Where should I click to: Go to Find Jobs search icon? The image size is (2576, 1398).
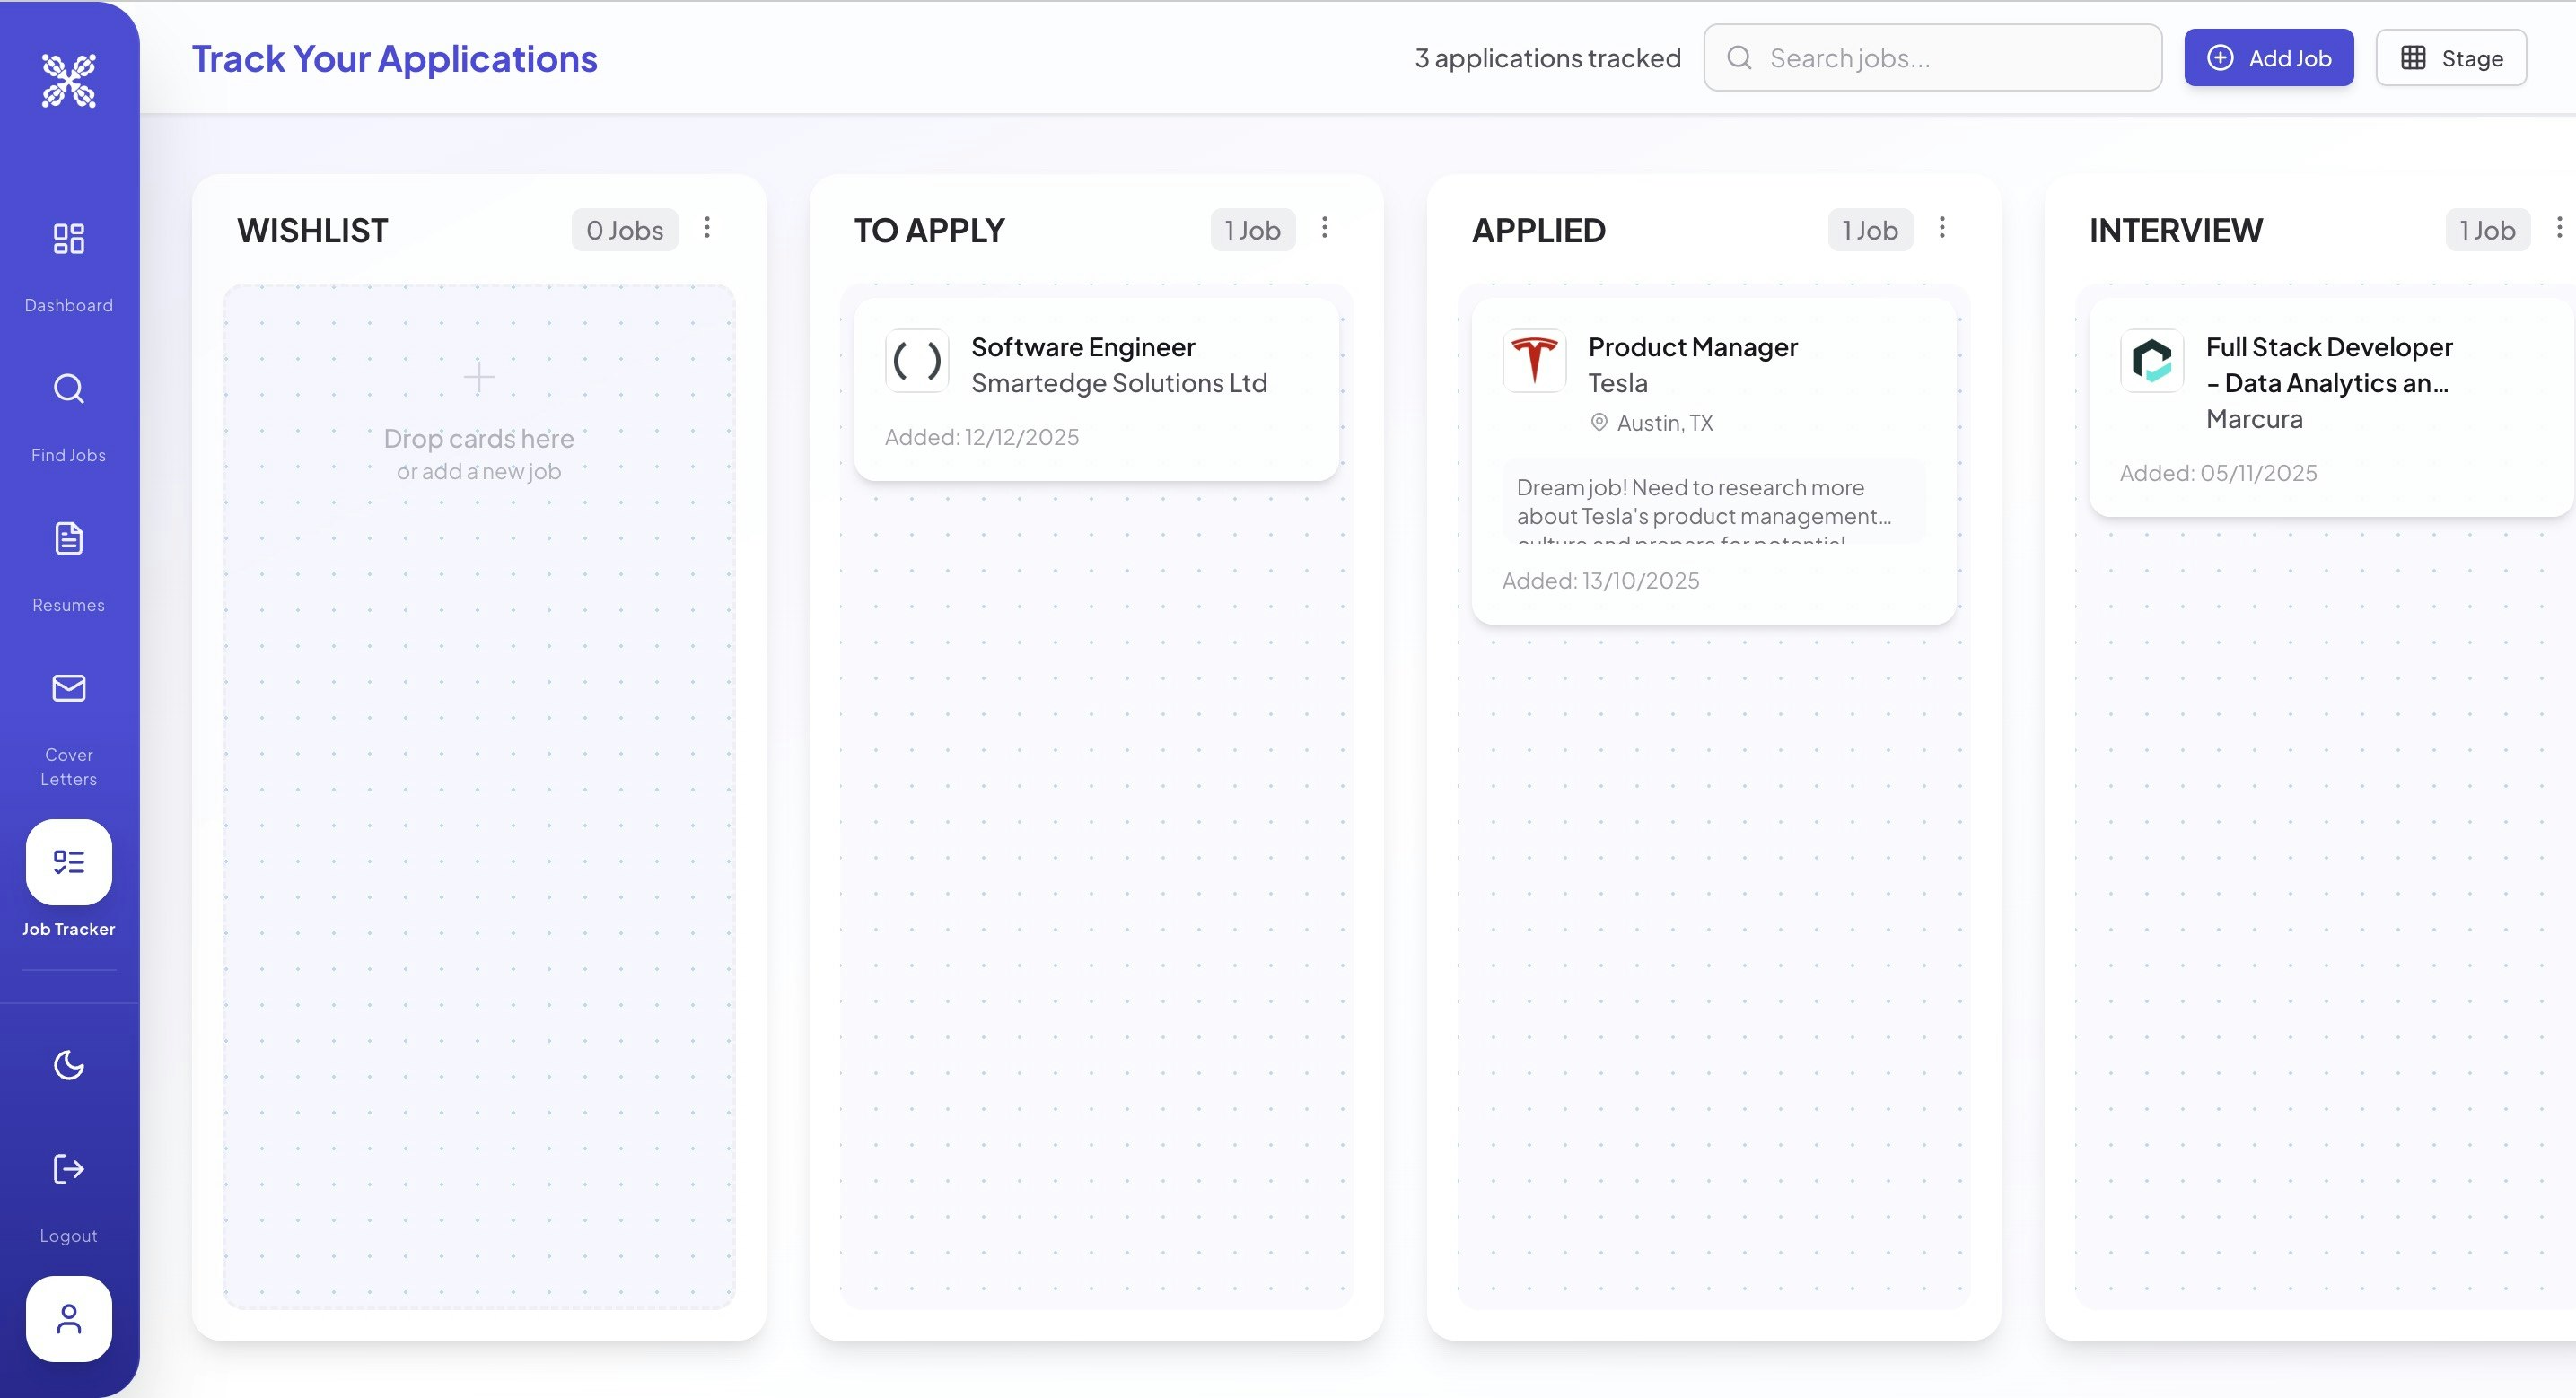click(68, 389)
